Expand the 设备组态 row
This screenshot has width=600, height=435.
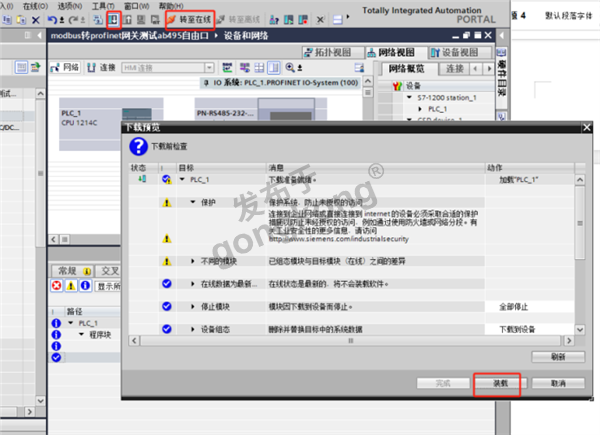pyautogui.click(x=193, y=329)
